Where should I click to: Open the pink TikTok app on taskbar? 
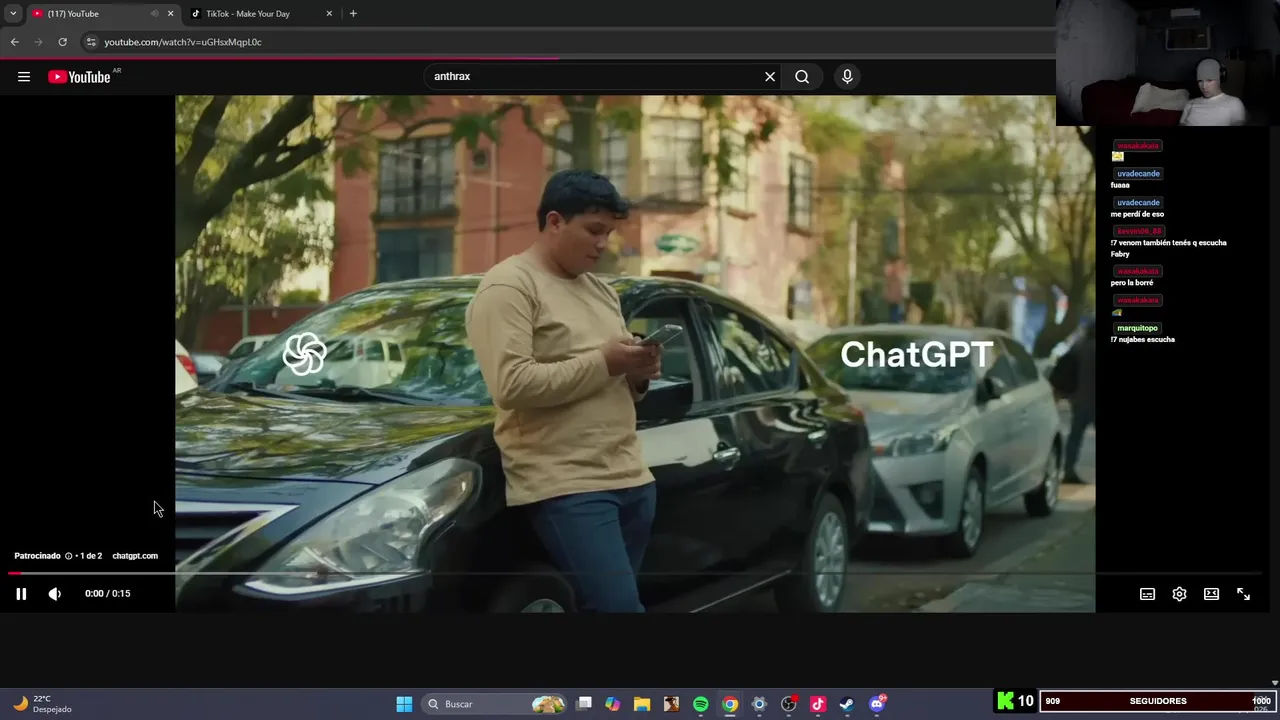click(818, 704)
